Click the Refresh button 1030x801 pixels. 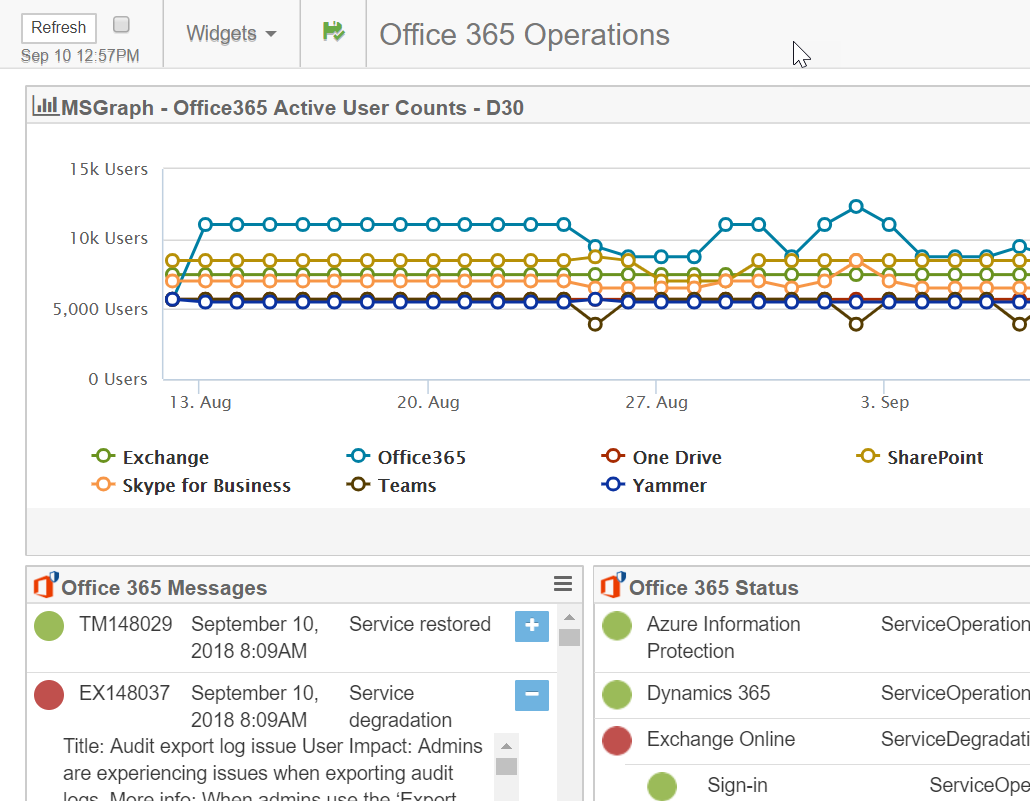click(x=58, y=27)
